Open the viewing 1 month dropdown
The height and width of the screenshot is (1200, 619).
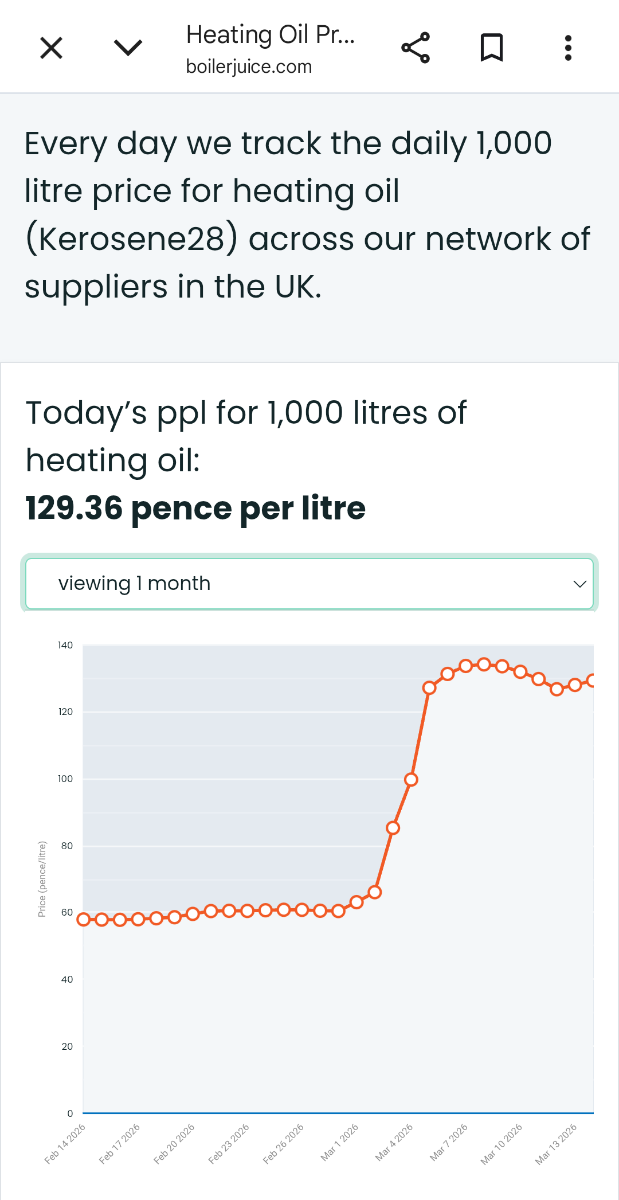[309, 583]
